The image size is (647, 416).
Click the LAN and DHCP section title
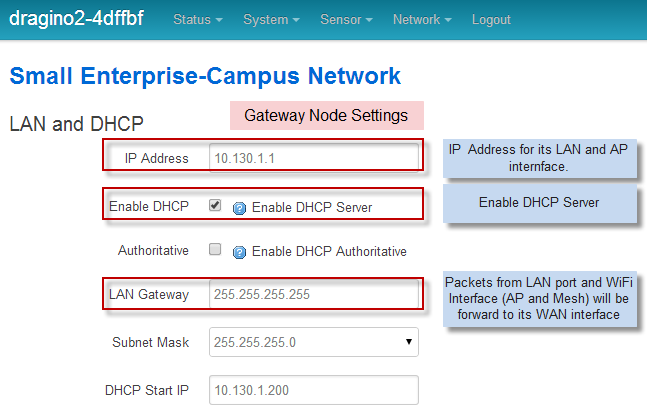(76, 124)
